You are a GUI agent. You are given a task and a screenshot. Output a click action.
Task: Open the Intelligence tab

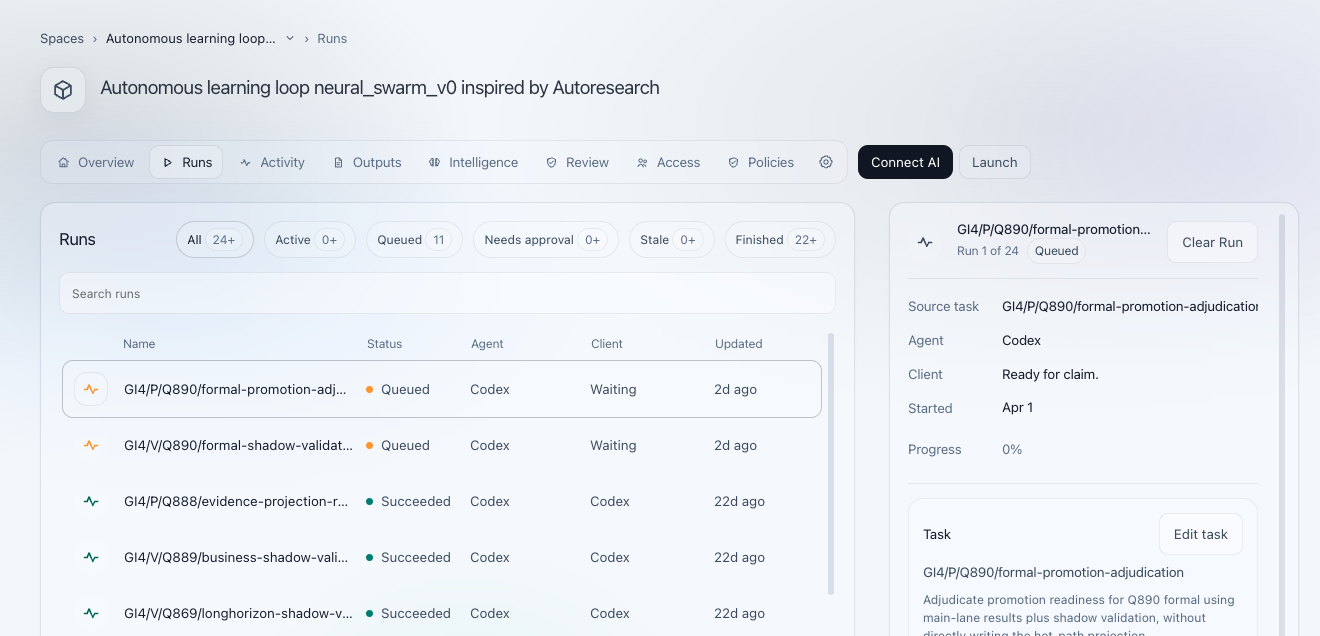(x=473, y=162)
